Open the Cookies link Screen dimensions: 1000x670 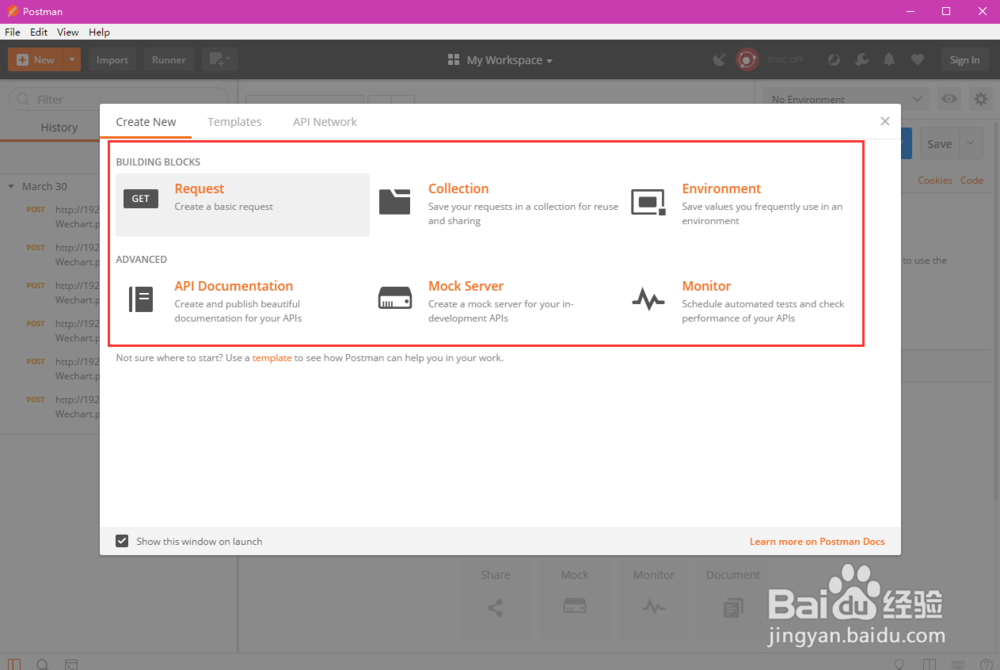[934, 180]
